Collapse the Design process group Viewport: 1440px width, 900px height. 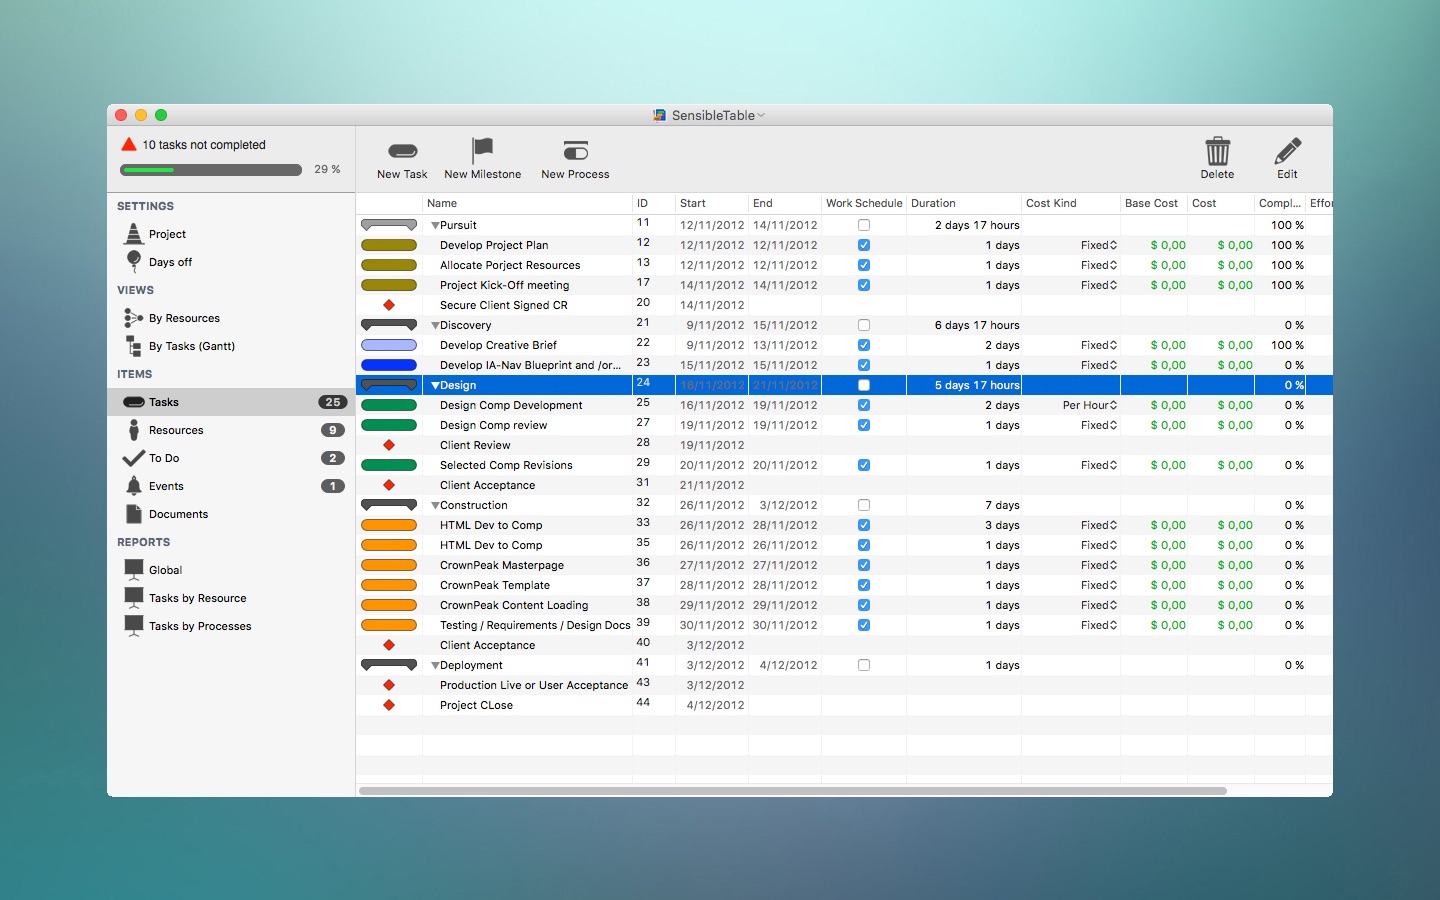(x=435, y=386)
